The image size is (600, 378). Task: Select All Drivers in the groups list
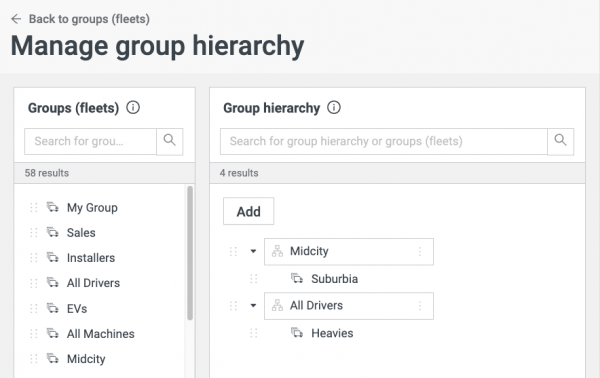(x=93, y=283)
